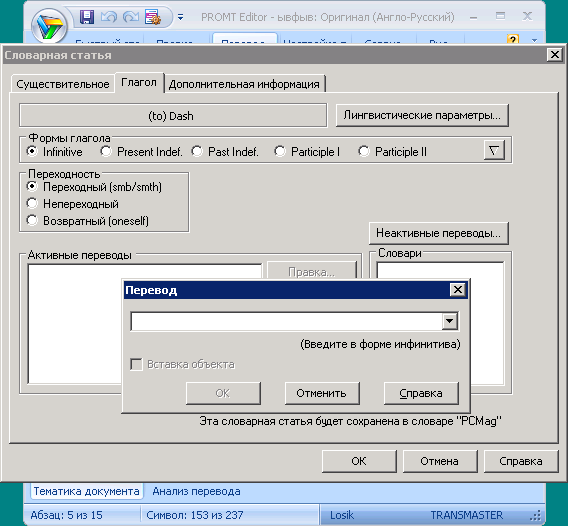
Task: Click Справка in the Перевод dialog
Action: click(421, 393)
